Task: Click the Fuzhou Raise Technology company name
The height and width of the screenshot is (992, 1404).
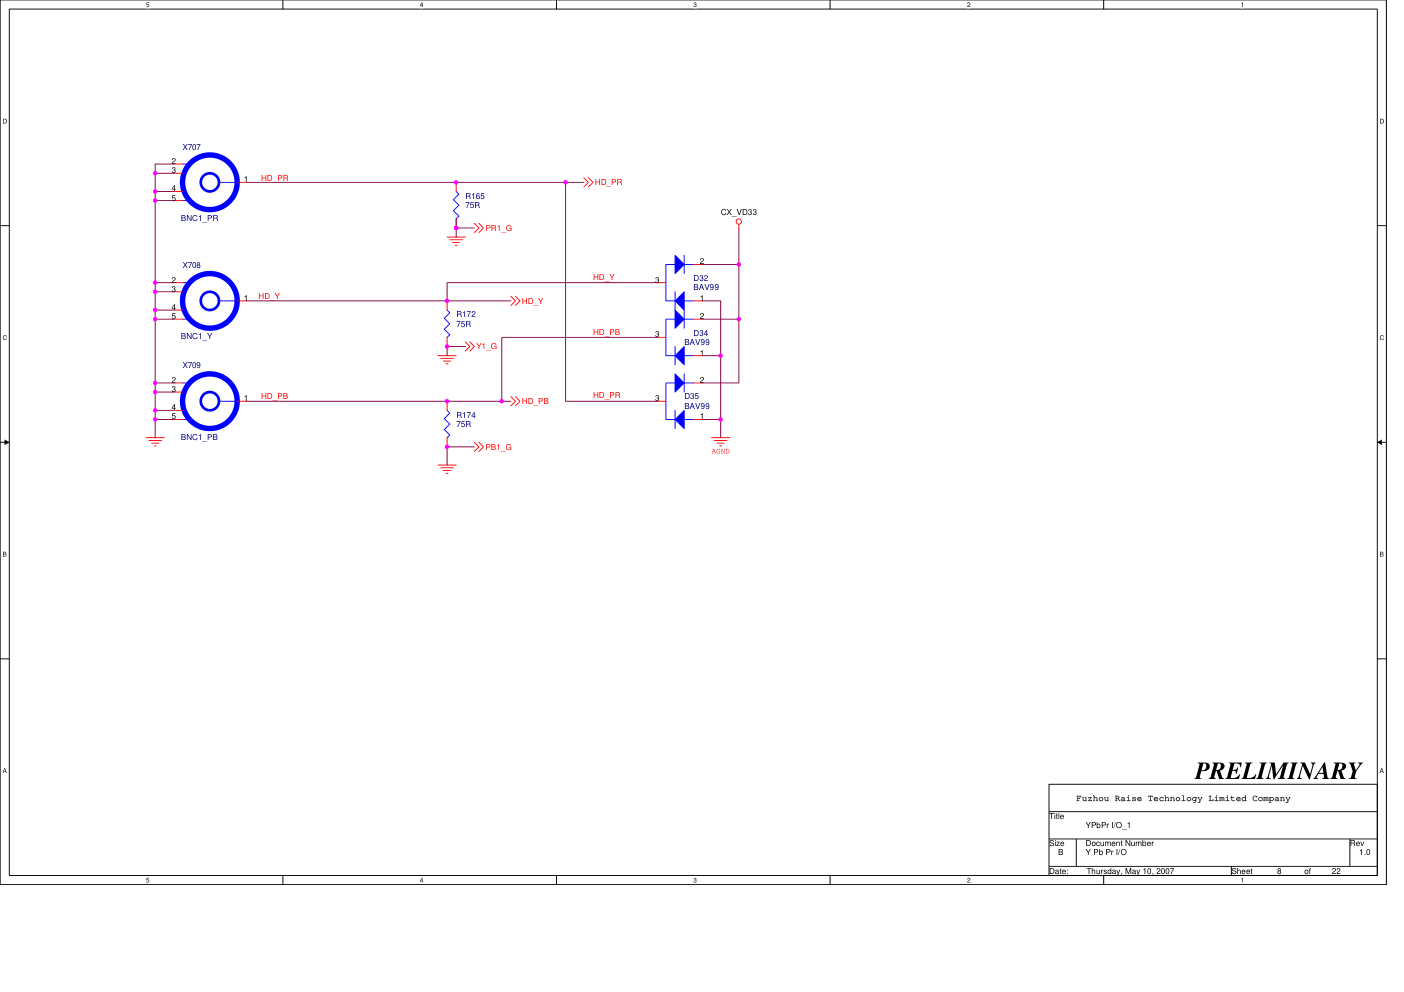Action: [x=1183, y=798]
